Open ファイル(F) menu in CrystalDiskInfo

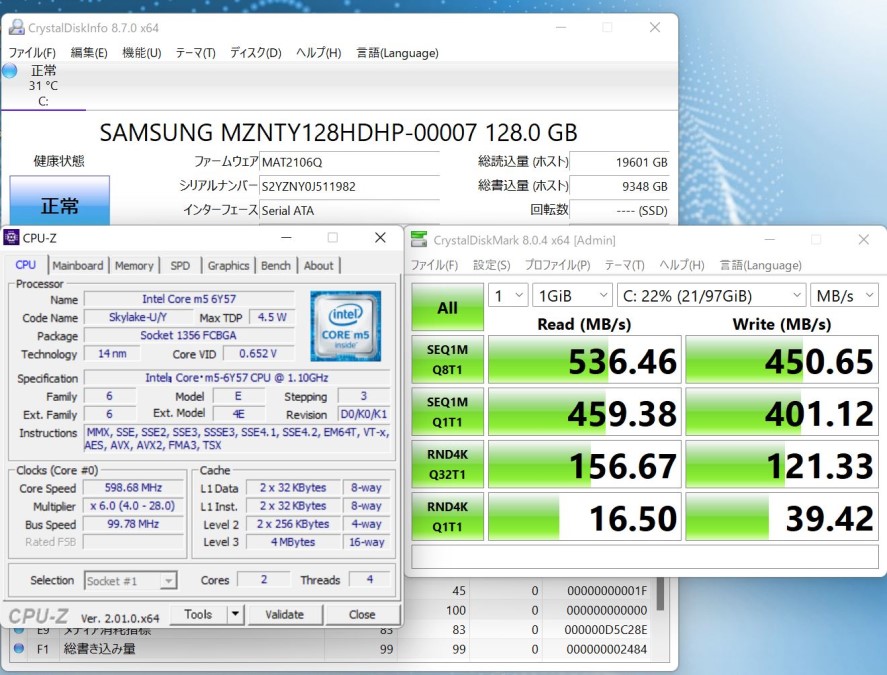[32, 53]
